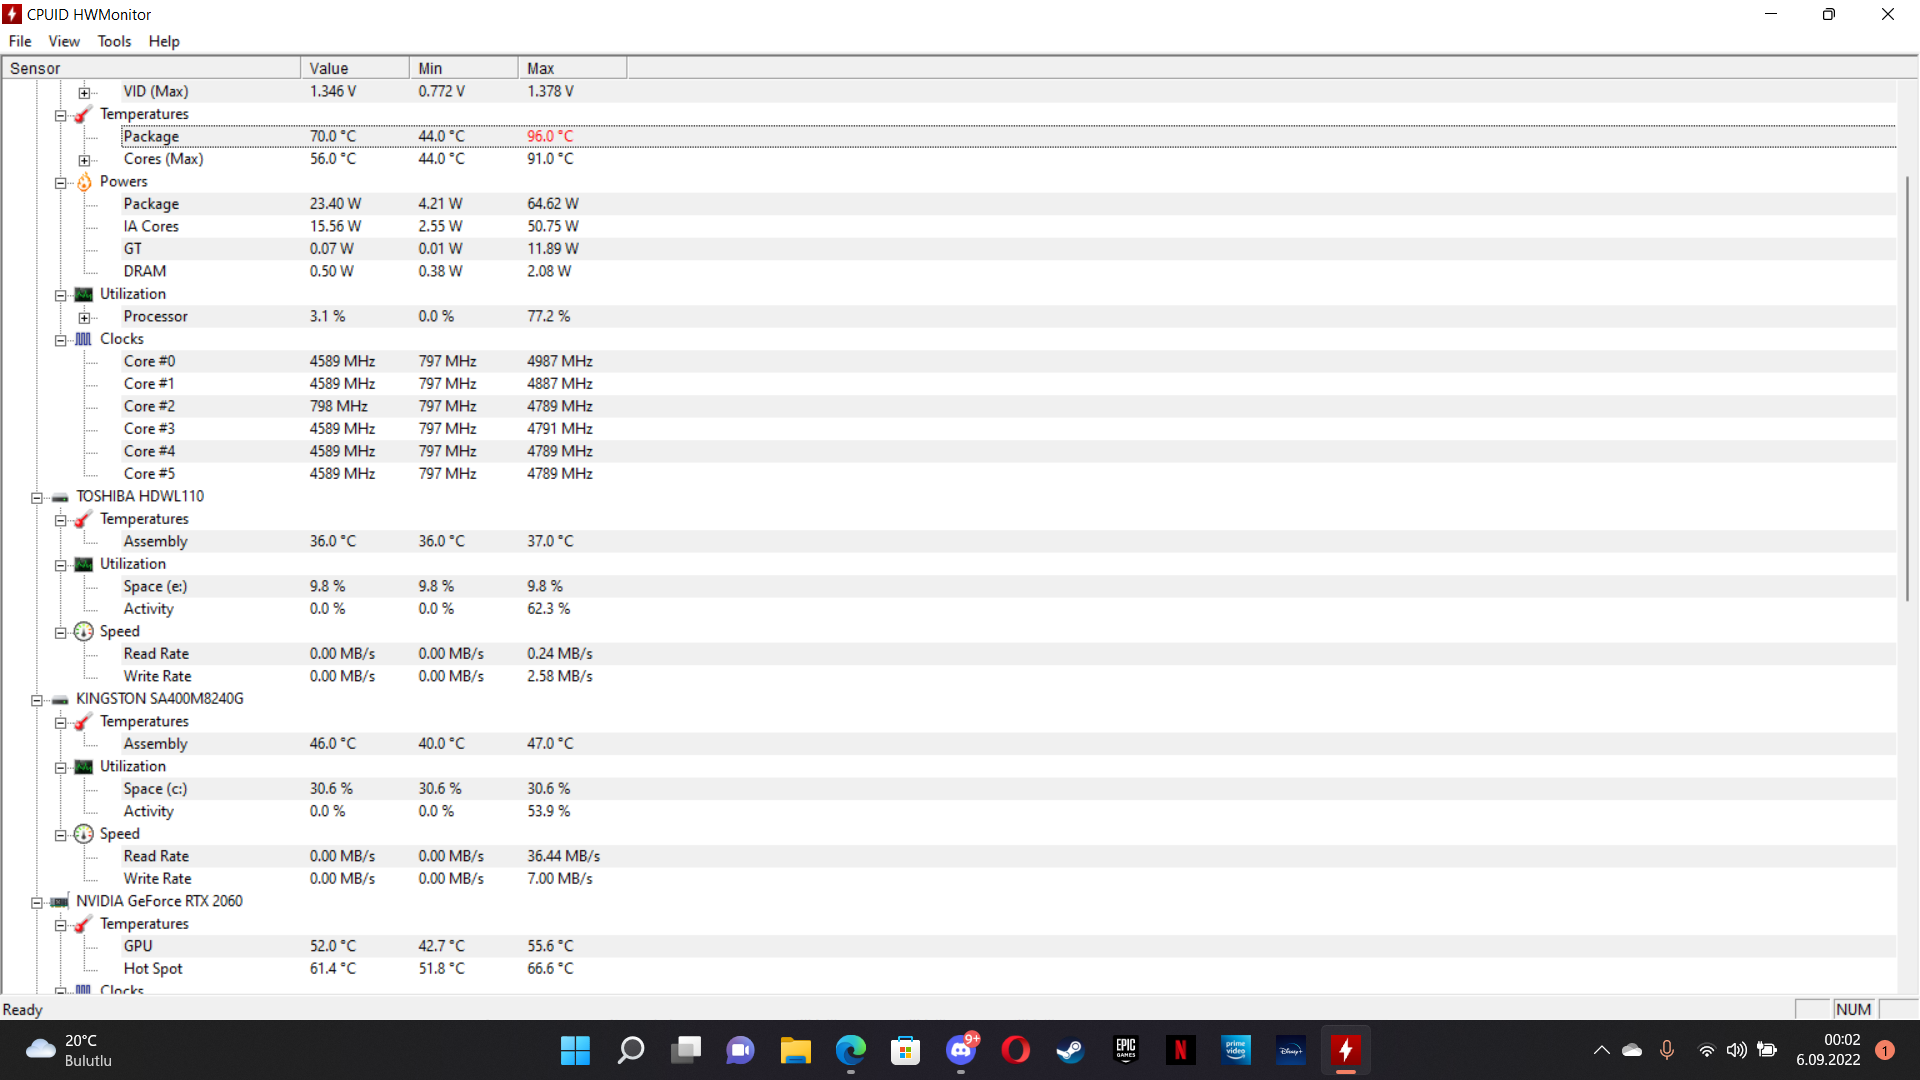Open the Help menu
Image resolution: width=1920 pixels, height=1080 pixels.
pos(164,41)
